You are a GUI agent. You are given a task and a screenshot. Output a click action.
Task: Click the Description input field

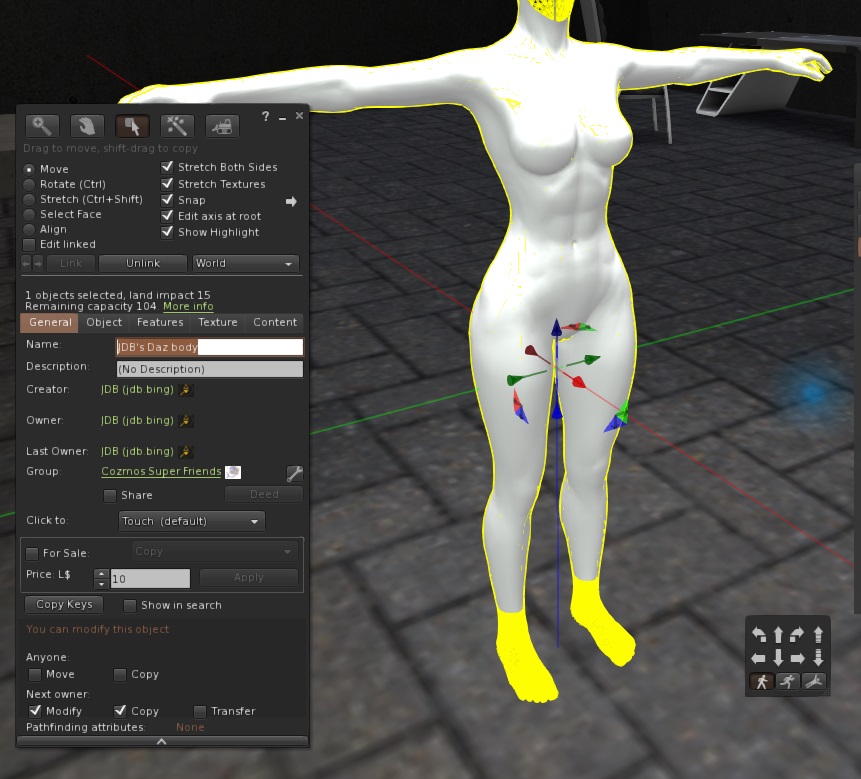tap(209, 369)
